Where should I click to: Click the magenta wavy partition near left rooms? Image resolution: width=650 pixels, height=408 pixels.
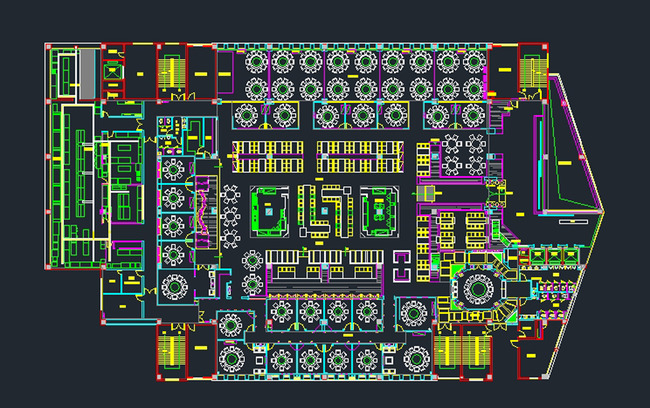coord(203,211)
